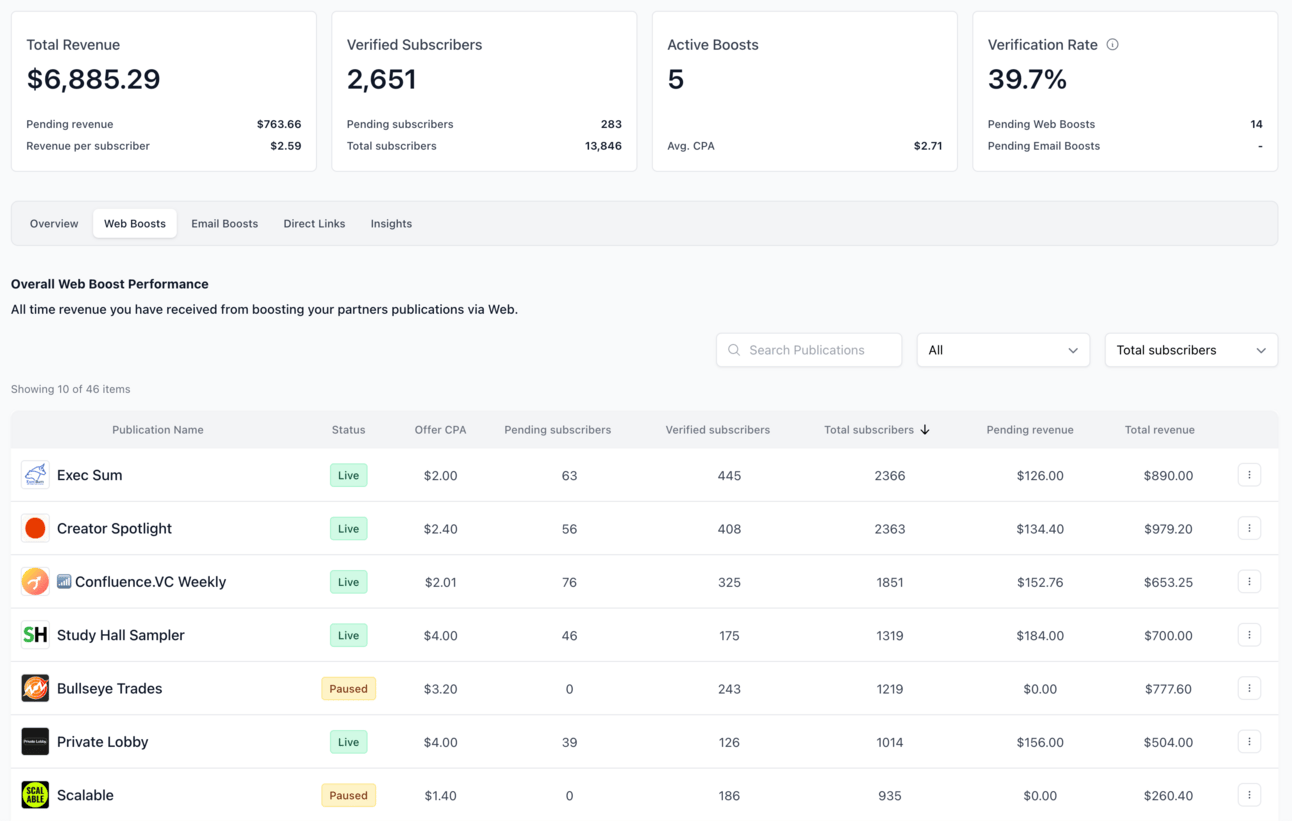Click the Confluence.VC Weekly orange logo
The image size is (1292, 821).
point(35,582)
